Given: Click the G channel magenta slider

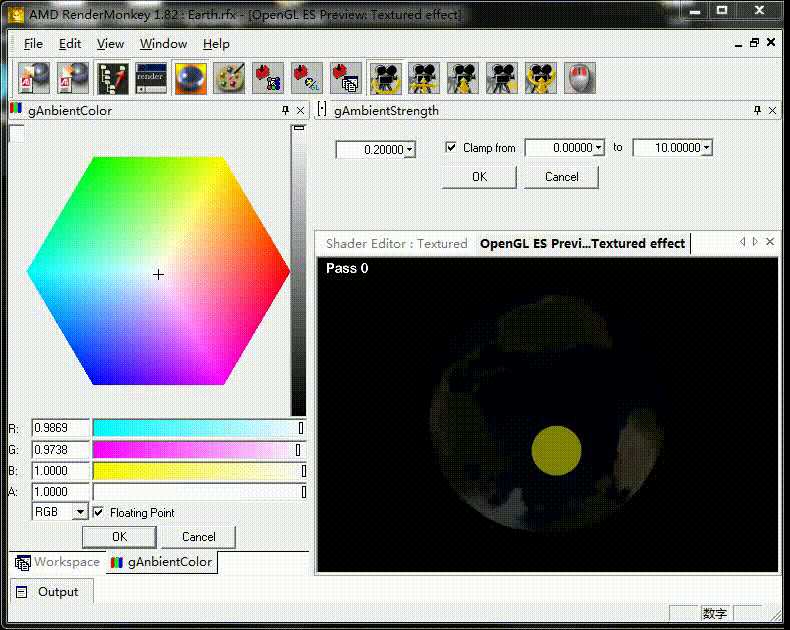Looking at the screenshot, I should click(x=200, y=450).
